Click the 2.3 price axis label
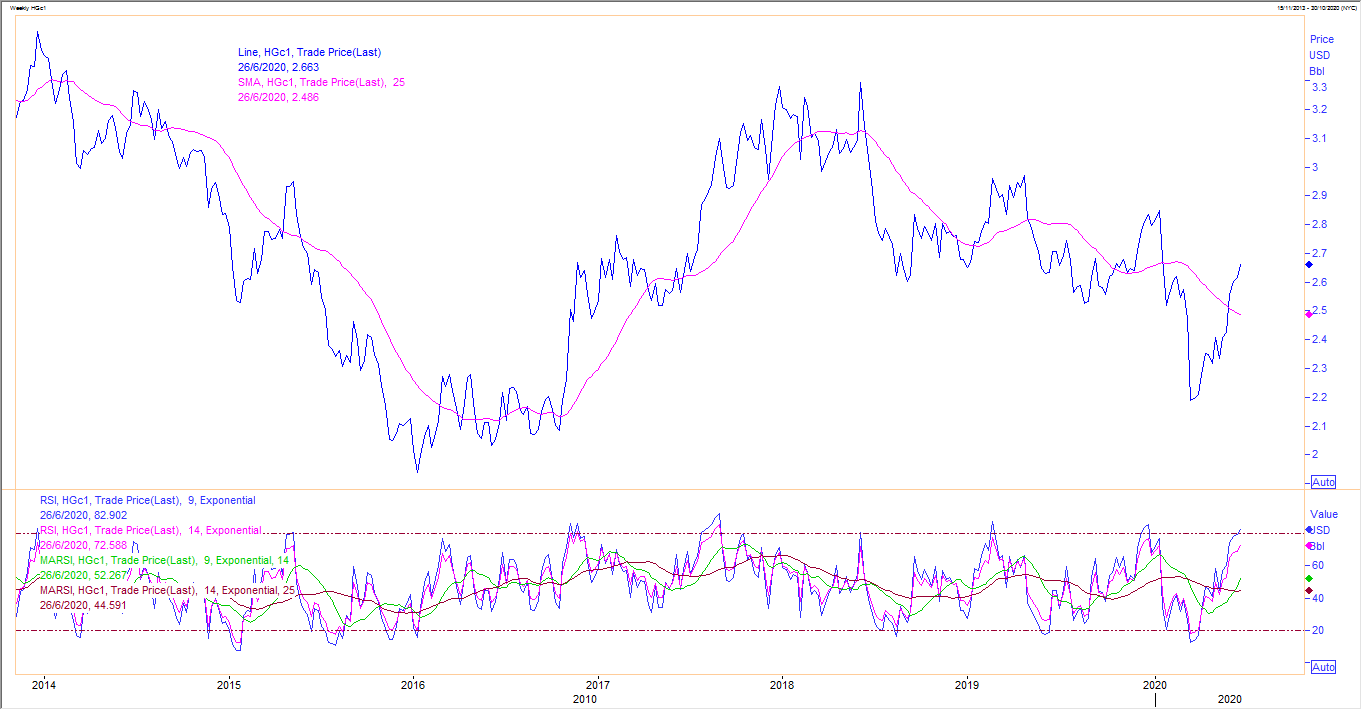The height and width of the screenshot is (710, 1362). click(1319, 369)
